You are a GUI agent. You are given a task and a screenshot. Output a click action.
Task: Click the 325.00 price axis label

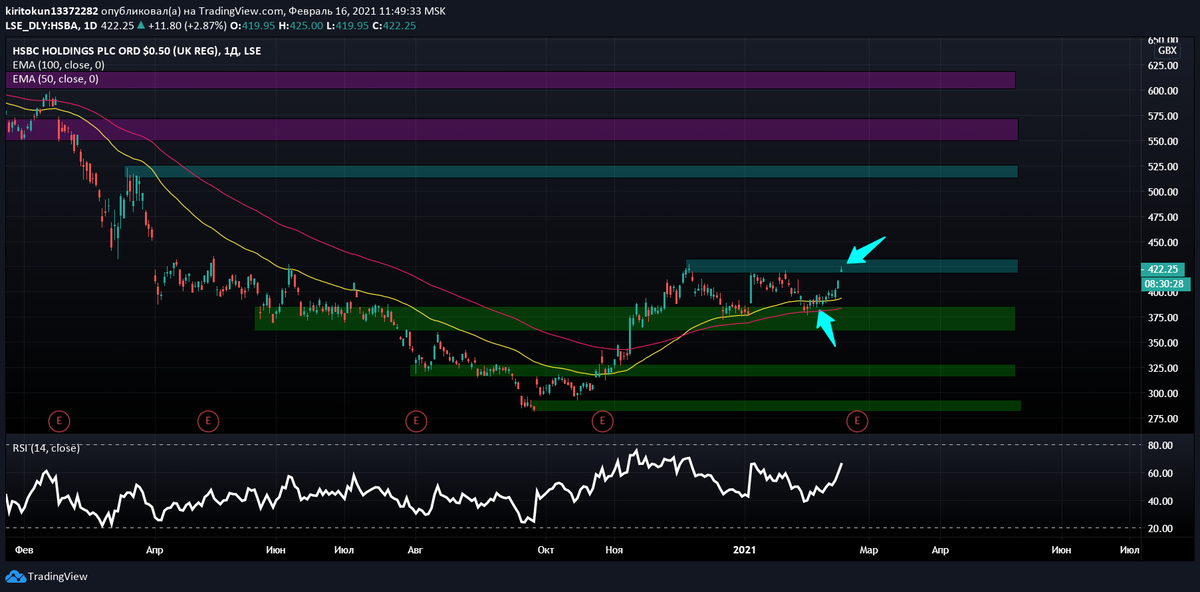click(1162, 368)
